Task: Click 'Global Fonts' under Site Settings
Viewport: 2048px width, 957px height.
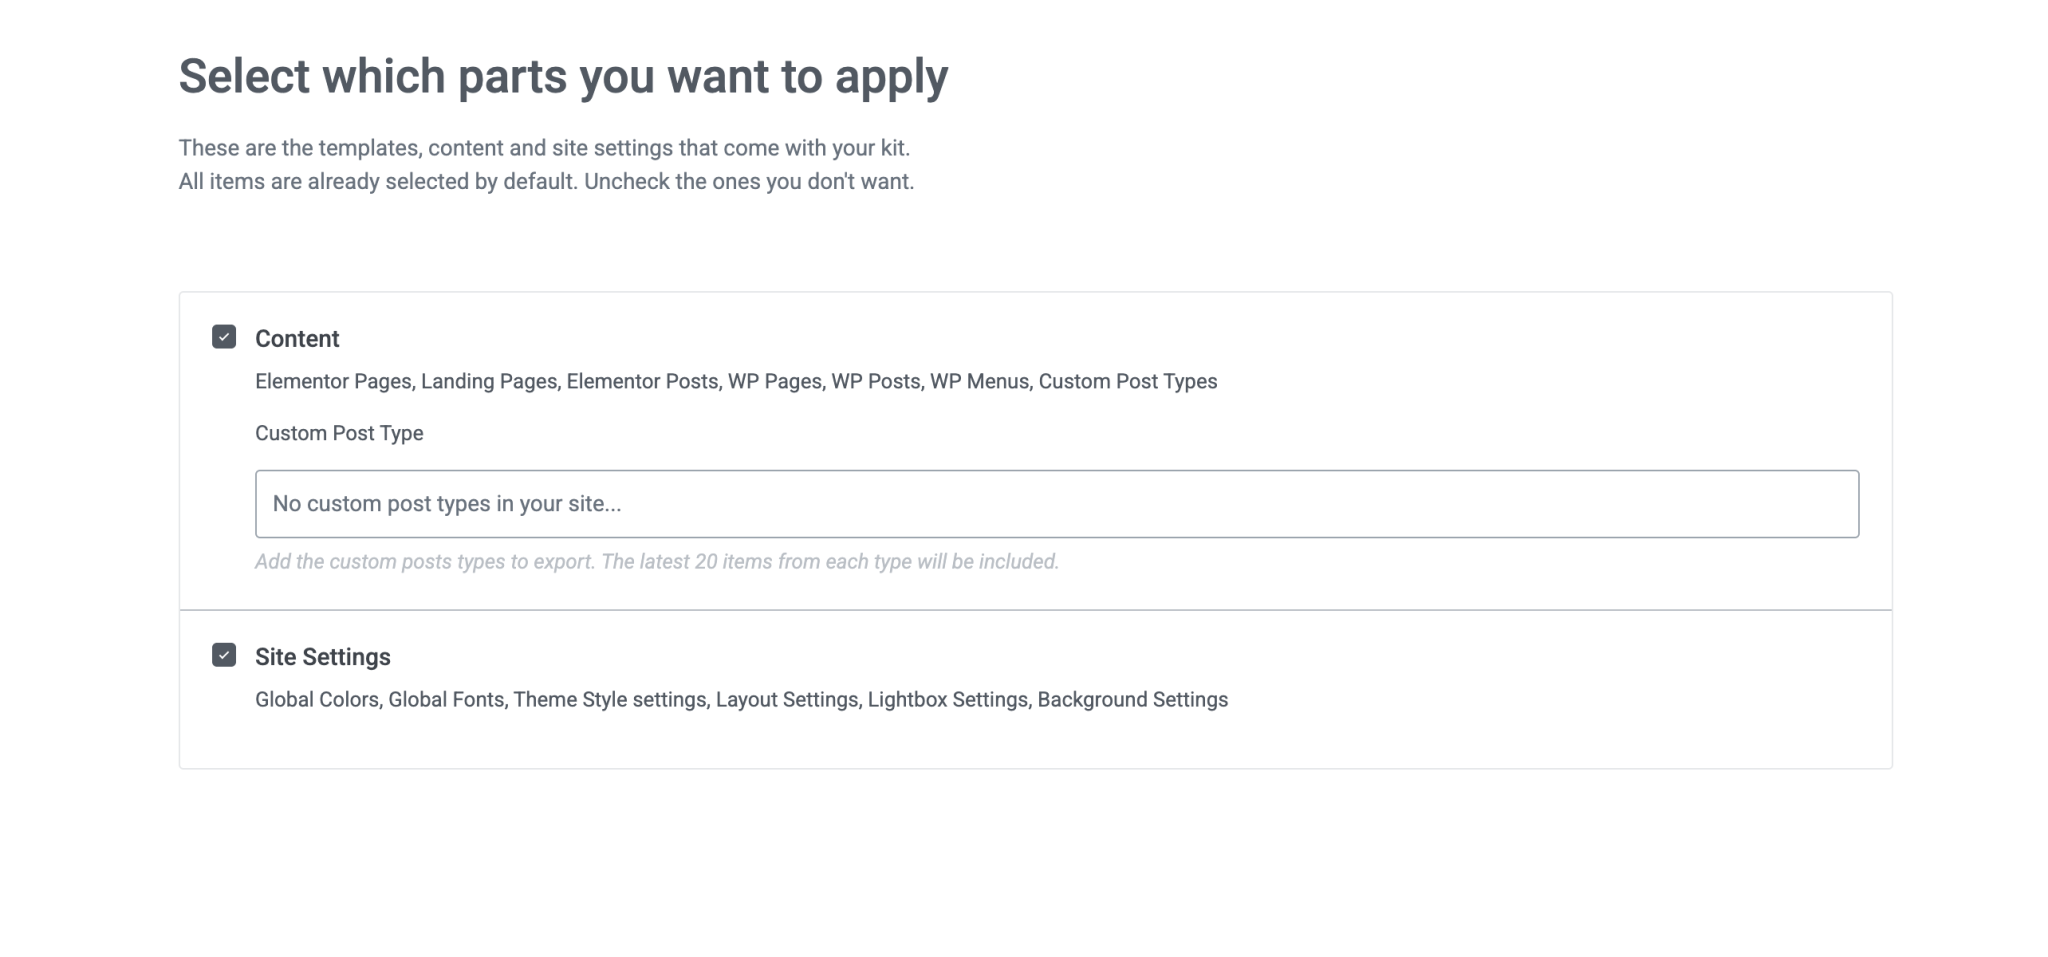Action: pos(446,700)
